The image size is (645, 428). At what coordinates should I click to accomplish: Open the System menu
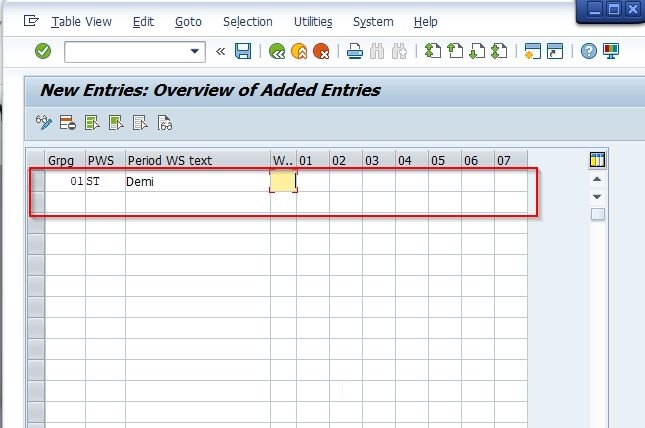pyautogui.click(x=373, y=21)
